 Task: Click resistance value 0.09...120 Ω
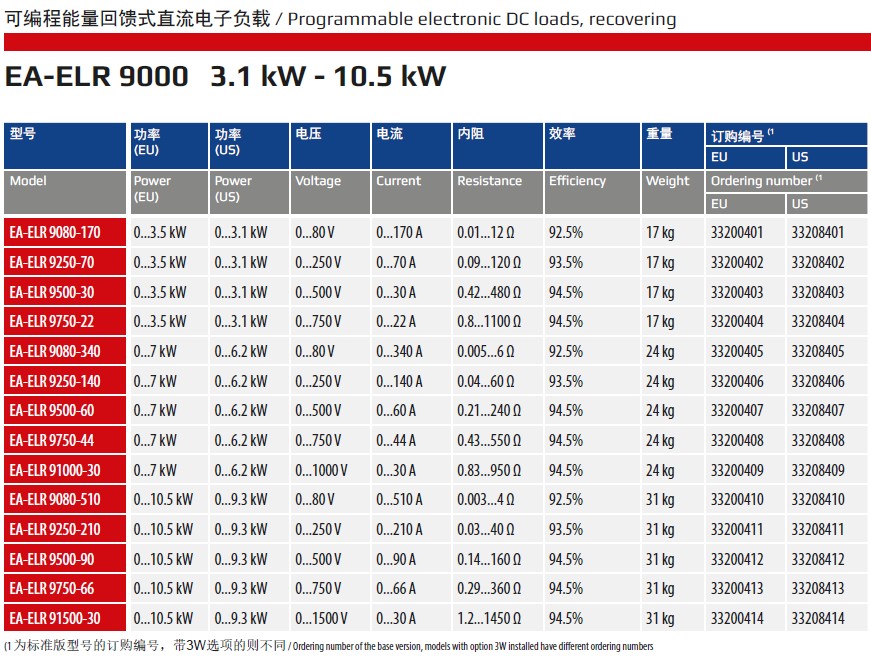[x=489, y=262]
